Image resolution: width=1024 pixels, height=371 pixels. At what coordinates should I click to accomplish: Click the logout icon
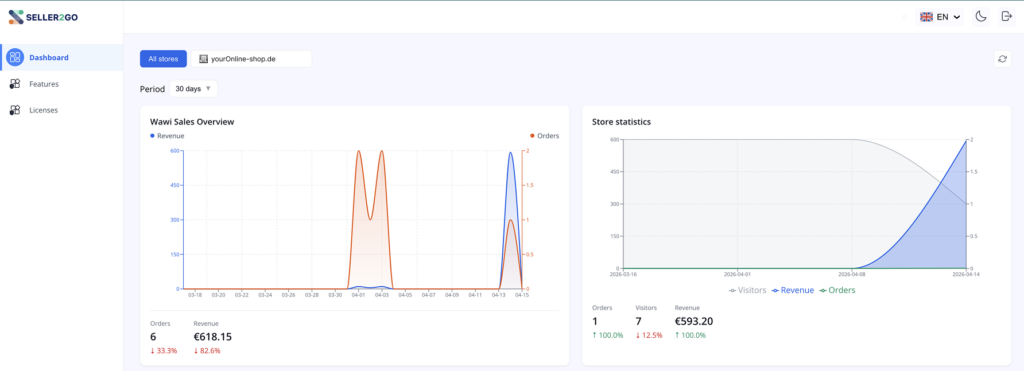click(1006, 16)
